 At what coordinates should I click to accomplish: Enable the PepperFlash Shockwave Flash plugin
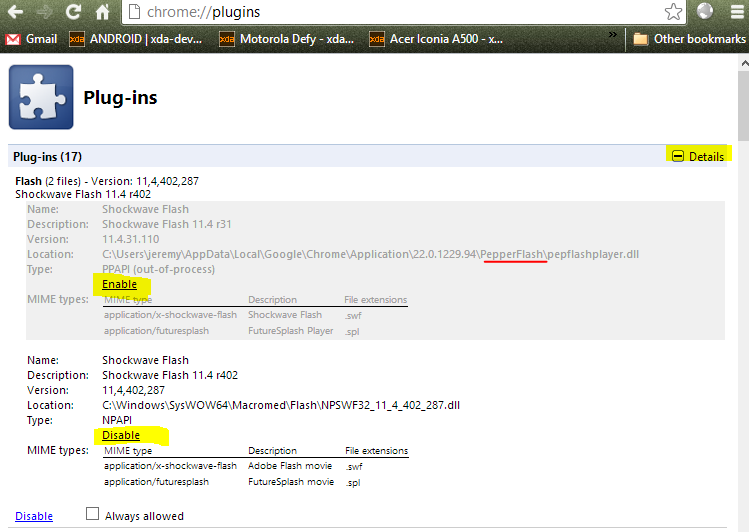pyautogui.click(x=119, y=284)
